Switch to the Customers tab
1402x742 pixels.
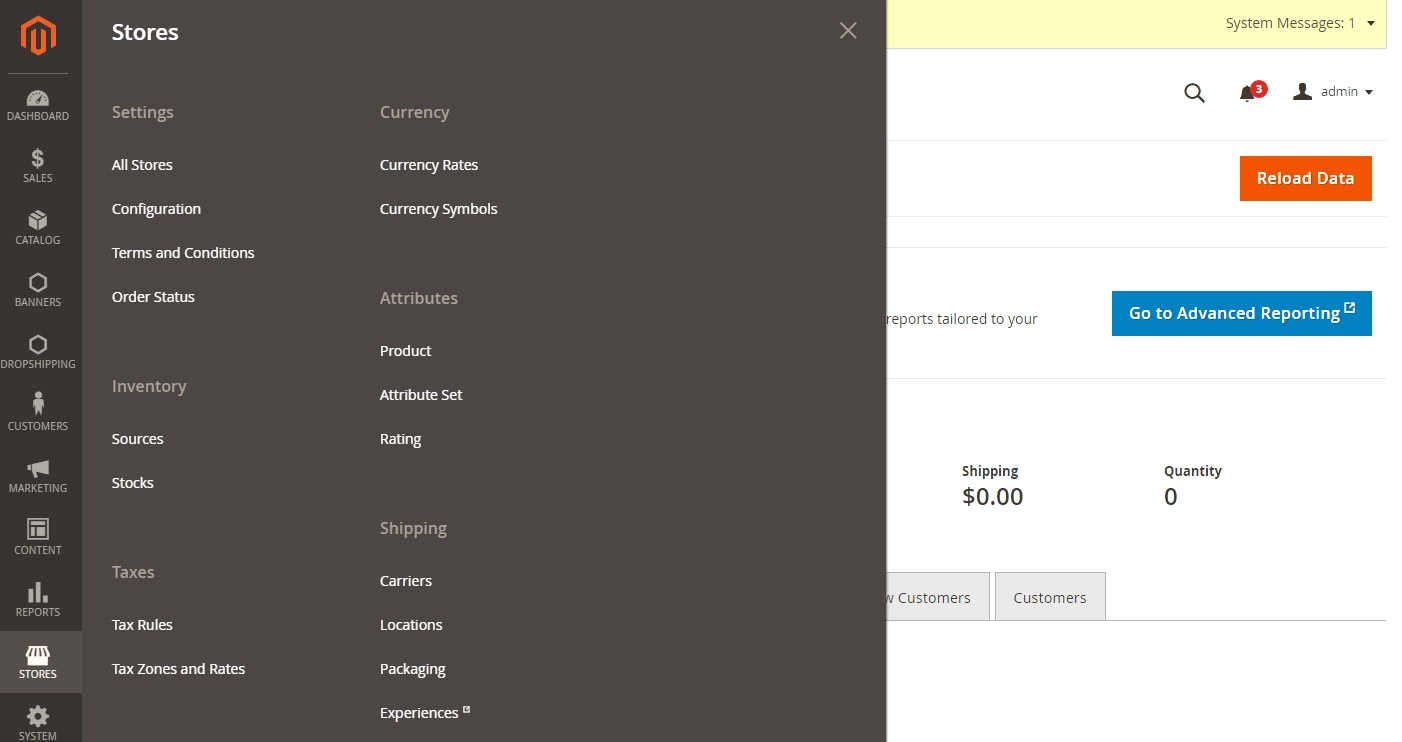1050,596
